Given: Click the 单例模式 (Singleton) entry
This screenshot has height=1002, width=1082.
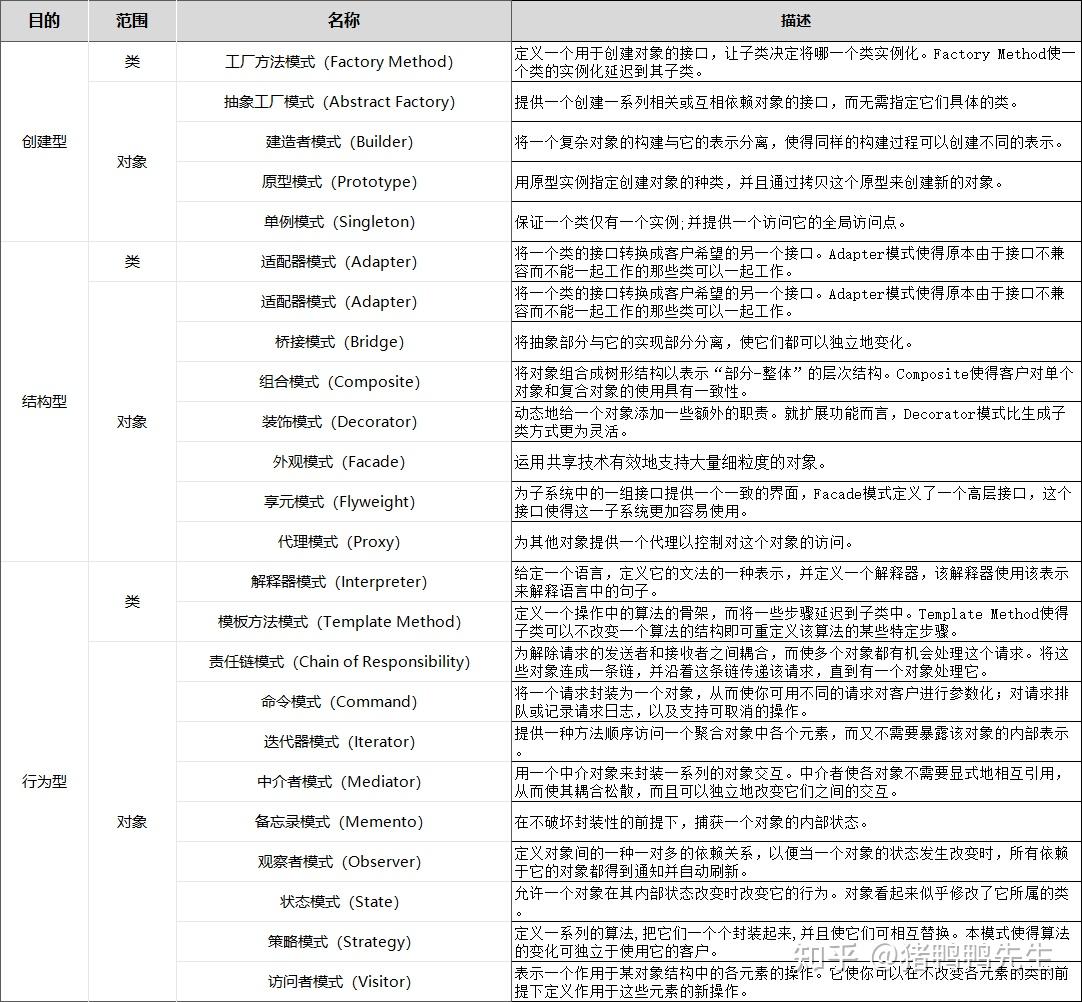Looking at the screenshot, I should click(342, 221).
